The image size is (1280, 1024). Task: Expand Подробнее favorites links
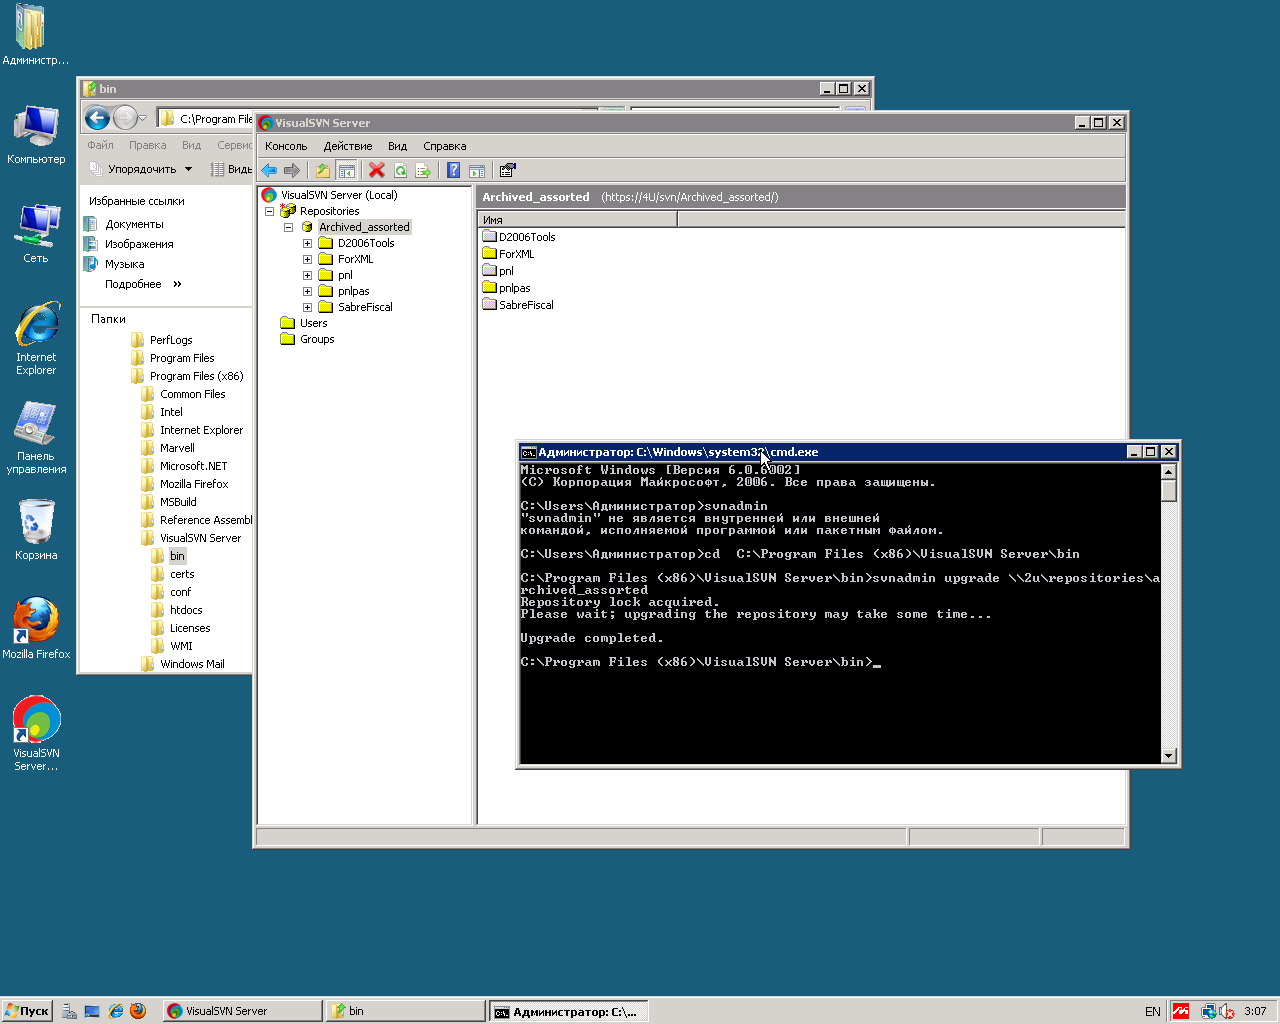point(143,284)
